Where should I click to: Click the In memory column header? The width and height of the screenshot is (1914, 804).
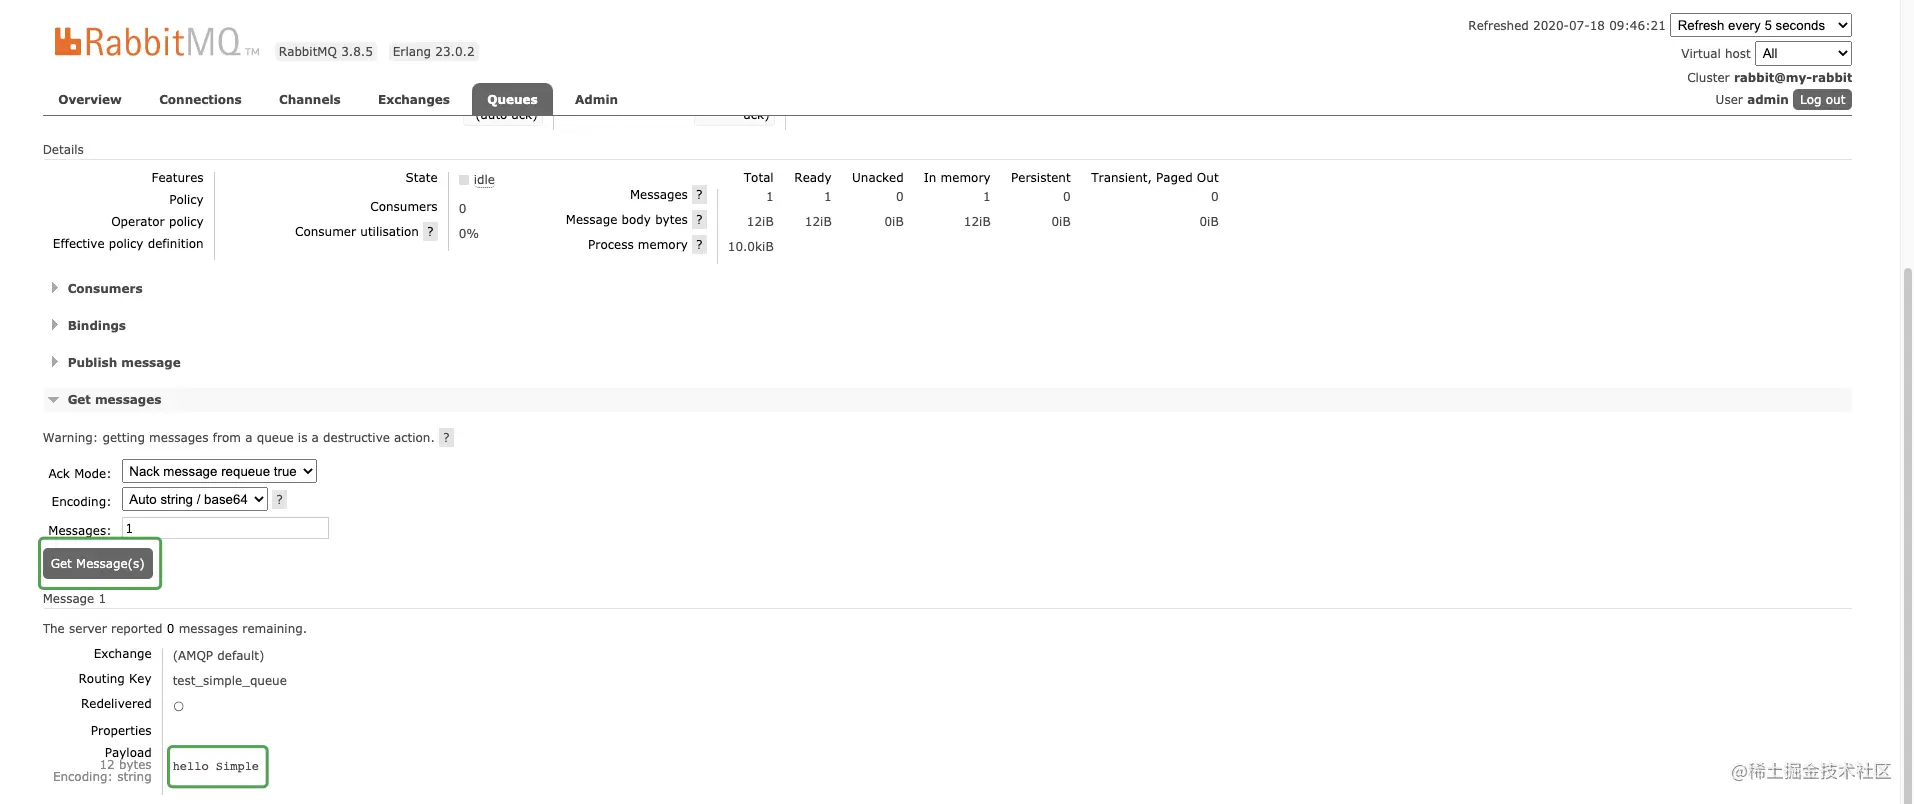(x=957, y=178)
